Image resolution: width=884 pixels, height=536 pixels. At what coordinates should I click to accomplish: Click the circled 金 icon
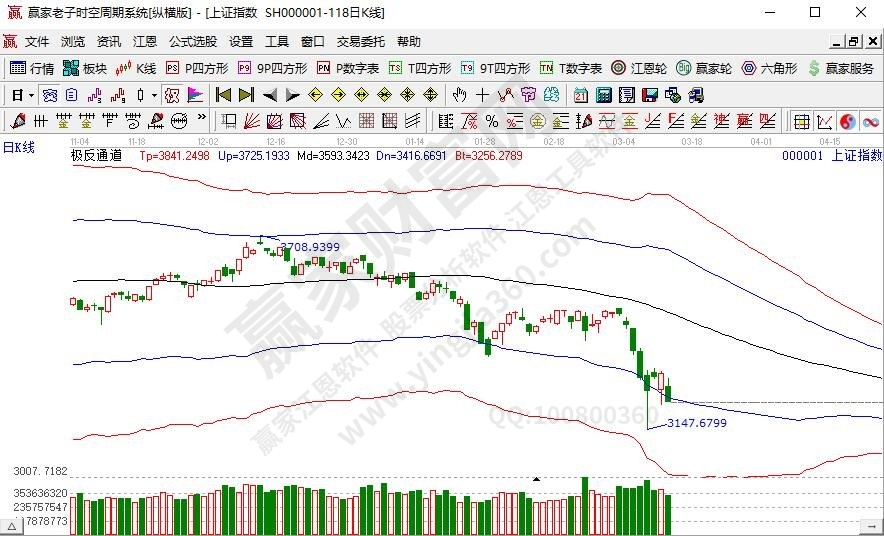[x=538, y=121]
